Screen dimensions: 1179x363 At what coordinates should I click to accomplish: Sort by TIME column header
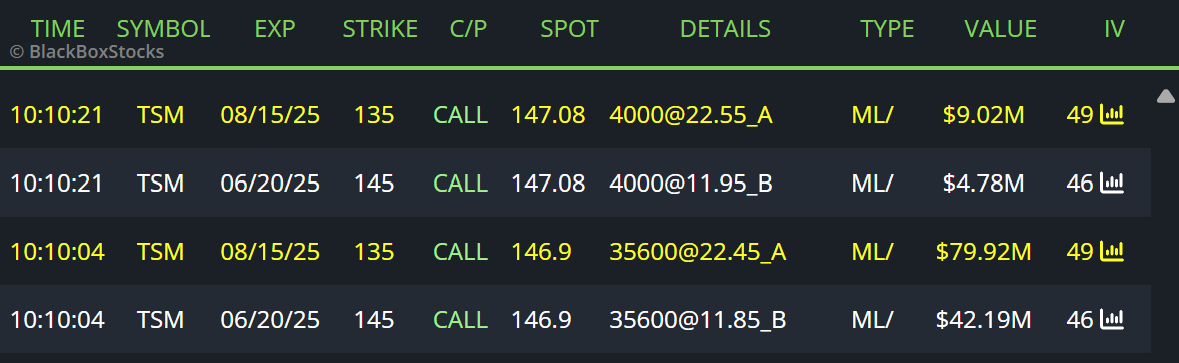[58, 29]
